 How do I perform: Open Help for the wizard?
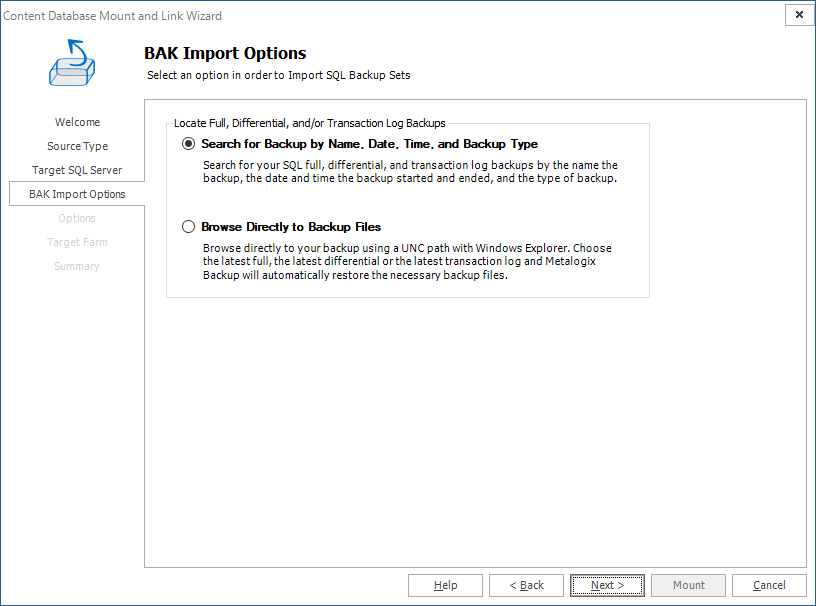pyautogui.click(x=445, y=585)
